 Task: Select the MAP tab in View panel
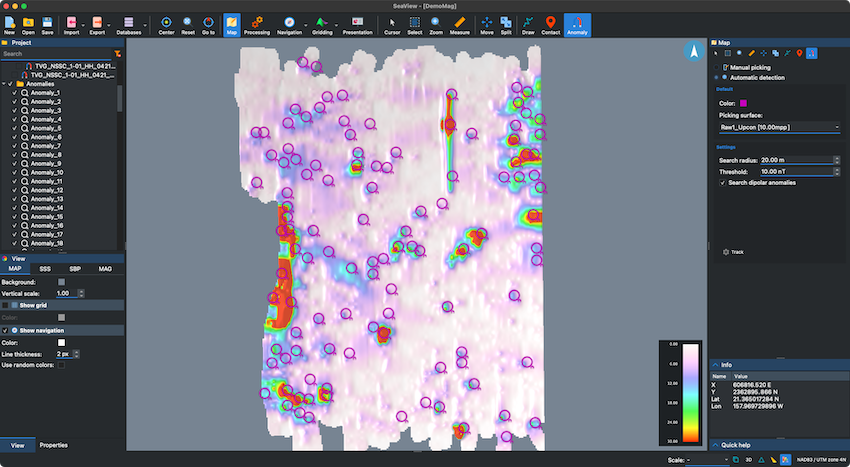pos(15,268)
